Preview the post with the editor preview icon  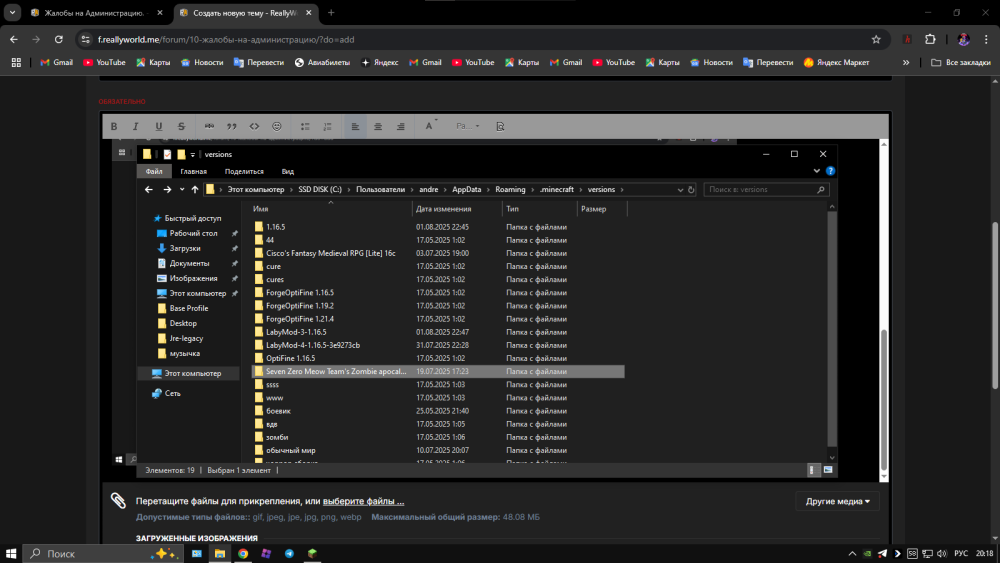(500, 126)
